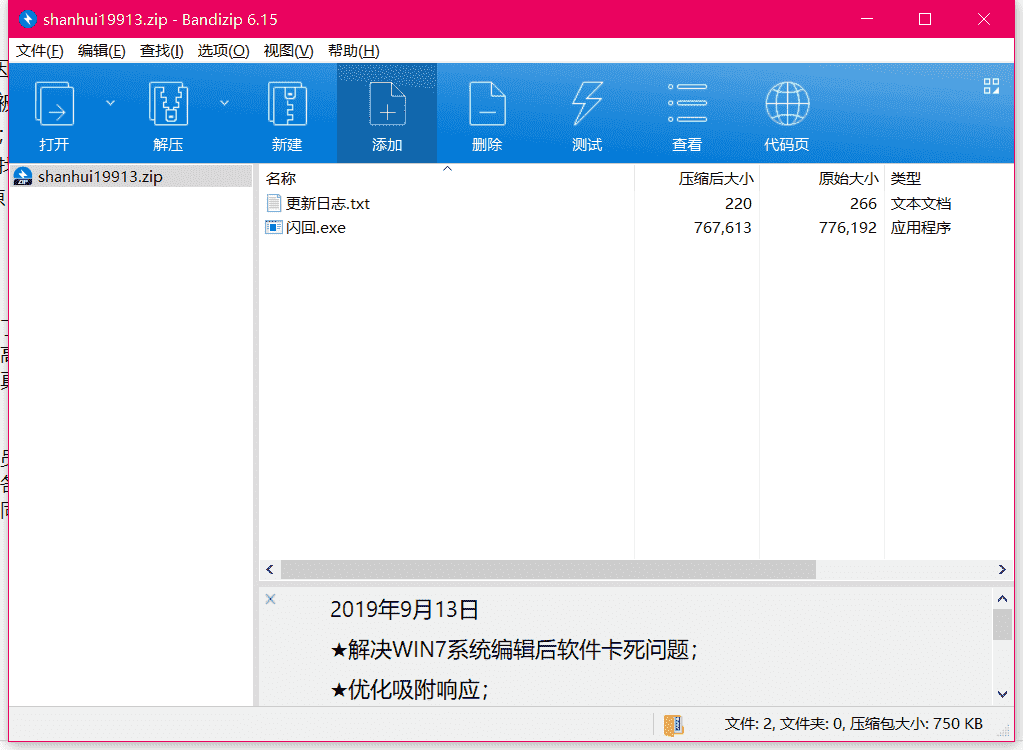
Task: Select the file 更新日志.txt
Action: pyautogui.click(x=328, y=203)
